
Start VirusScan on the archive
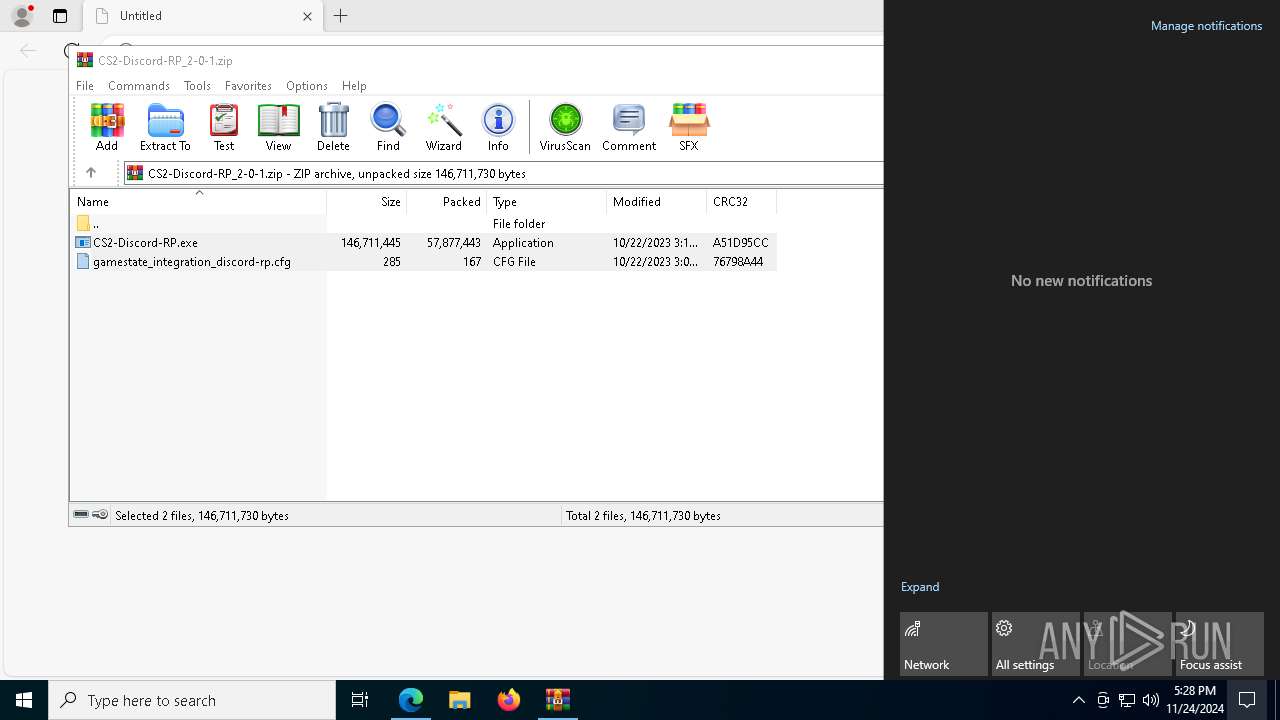tap(565, 127)
